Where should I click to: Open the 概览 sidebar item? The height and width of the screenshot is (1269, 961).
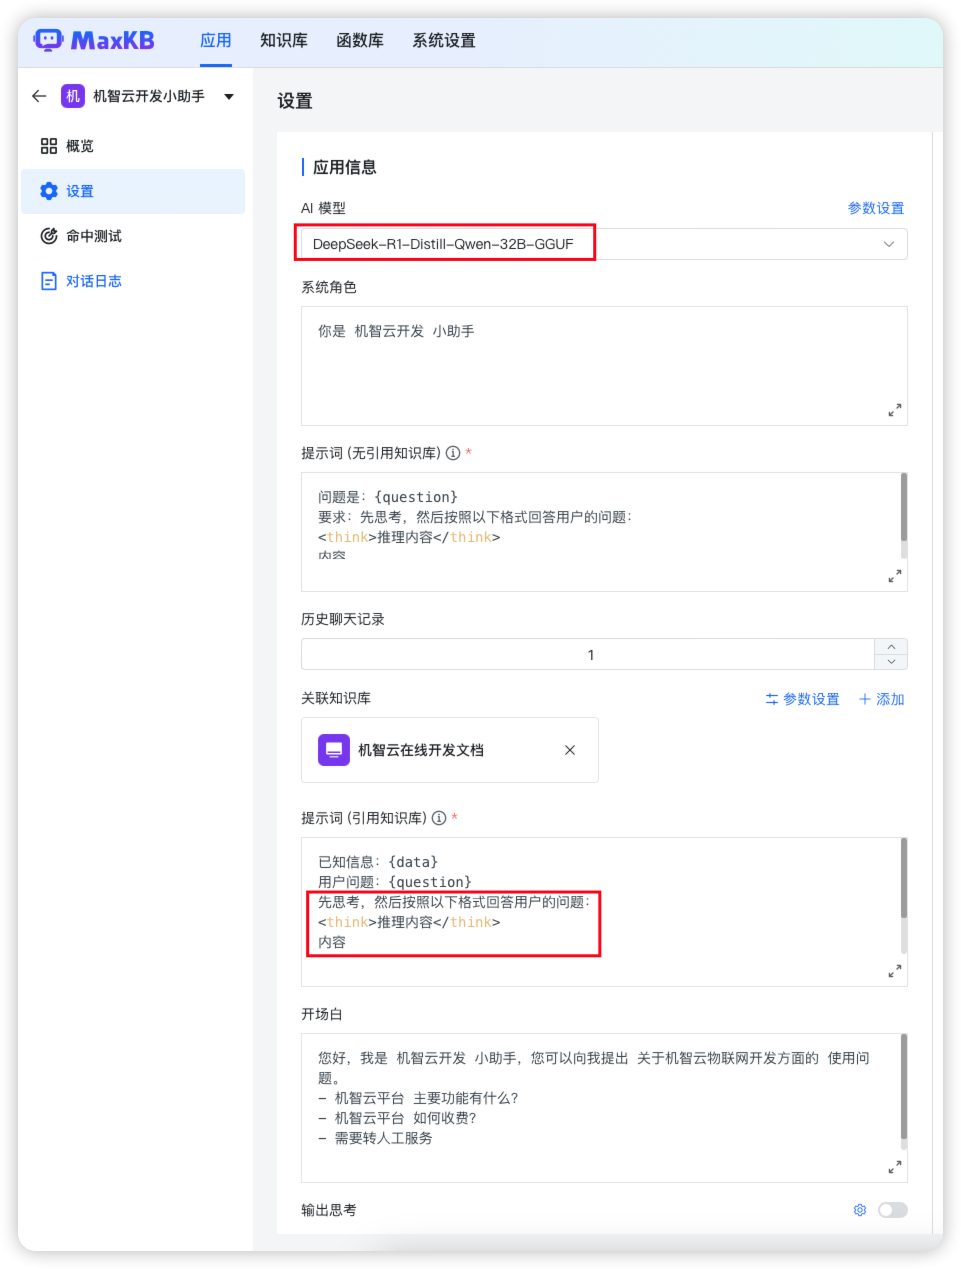(133, 146)
